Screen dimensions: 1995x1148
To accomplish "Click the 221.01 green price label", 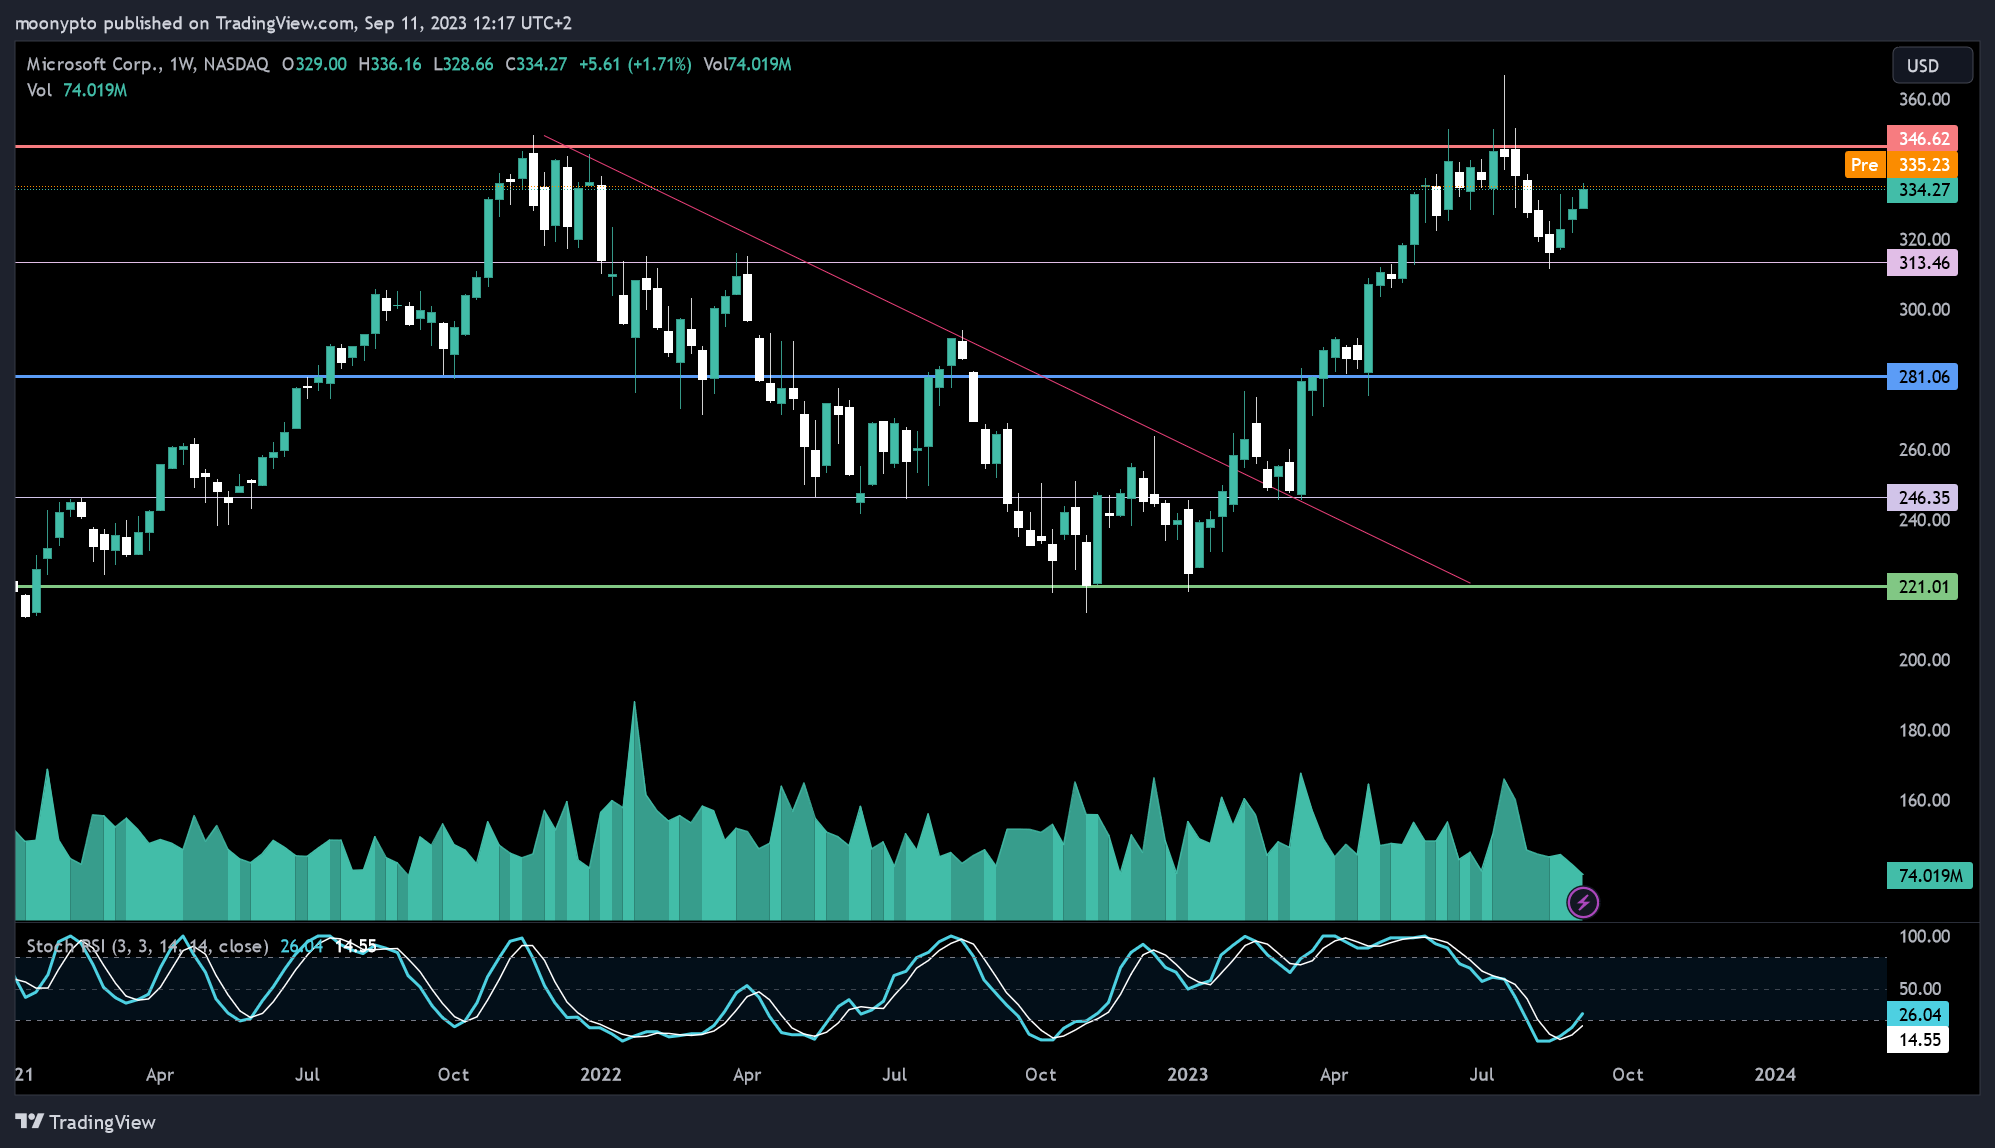I will pyautogui.click(x=1922, y=587).
